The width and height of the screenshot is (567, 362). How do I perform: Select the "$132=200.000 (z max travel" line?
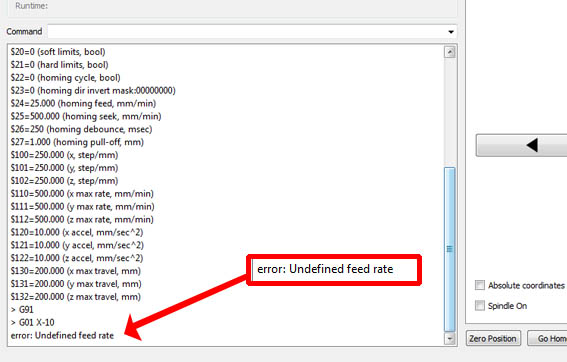tap(76, 297)
